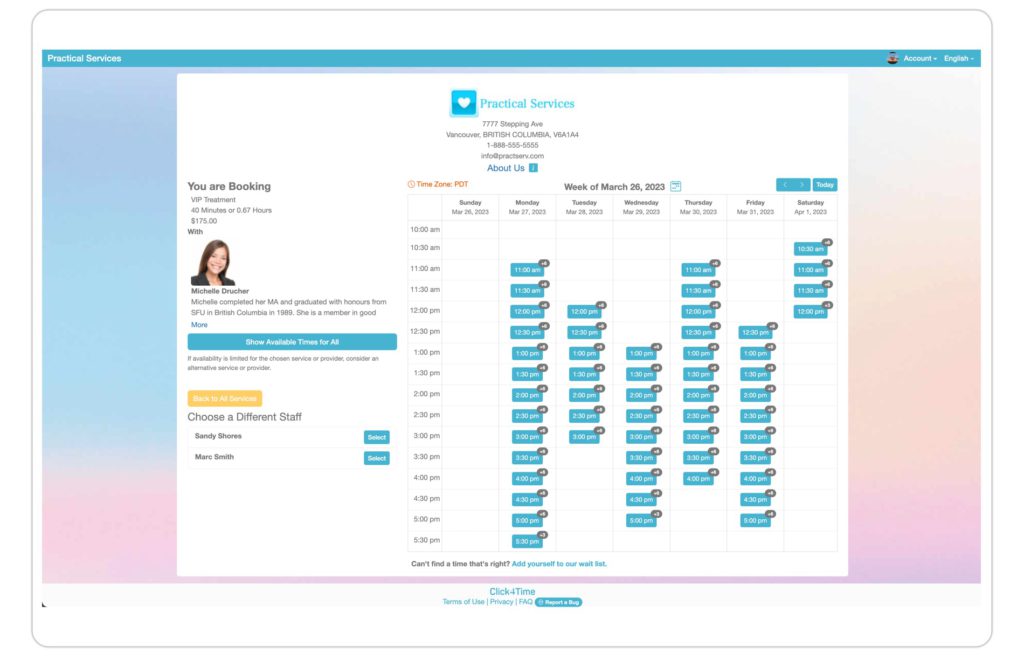Select Marc Smith as staff

point(377,458)
